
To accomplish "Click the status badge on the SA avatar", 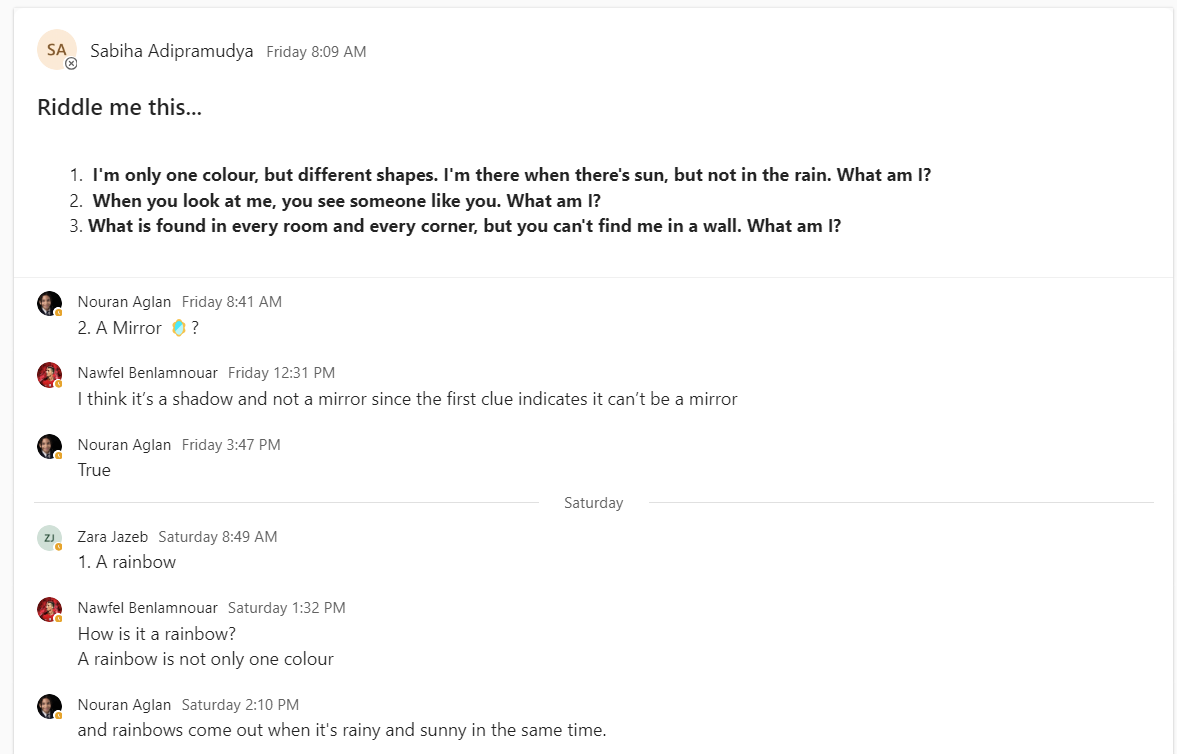I will (71, 63).
